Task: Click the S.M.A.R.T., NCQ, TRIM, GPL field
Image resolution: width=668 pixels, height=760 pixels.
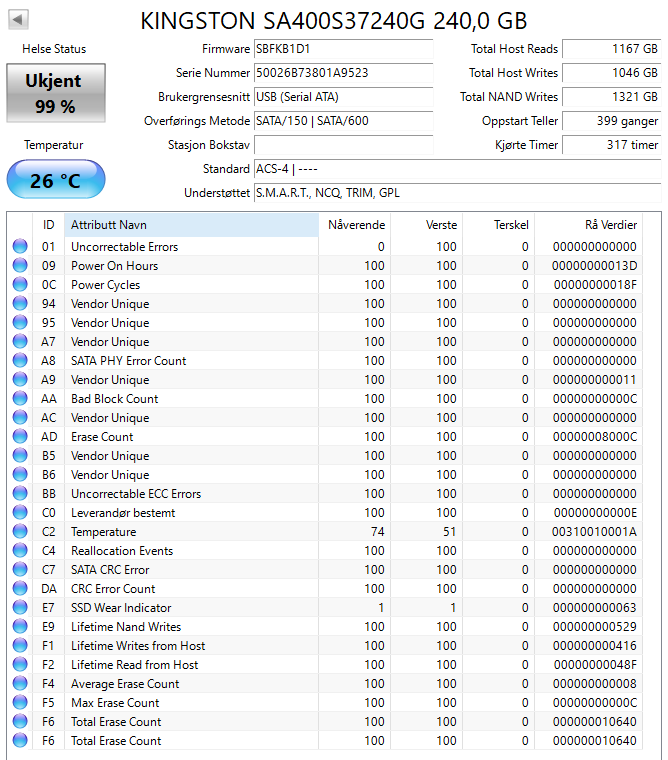Action: (457, 193)
